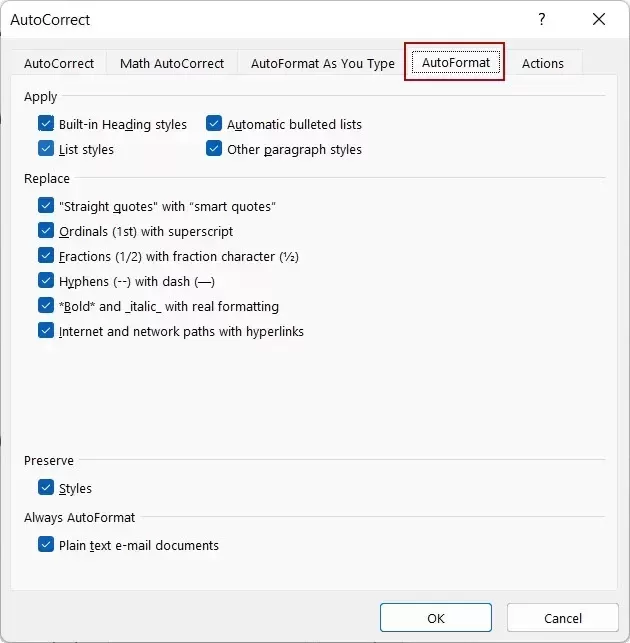
Task: Toggle Other paragraph styles checkbox
Action: [214, 149]
